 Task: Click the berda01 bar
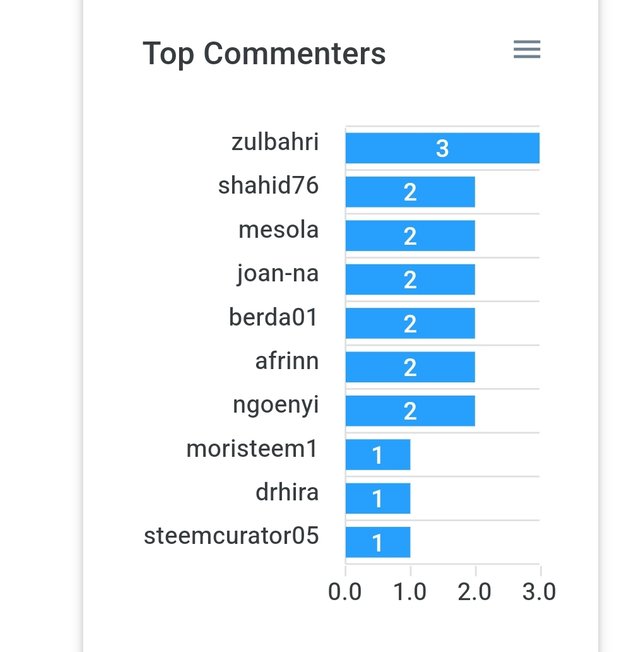tap(410, 324)
